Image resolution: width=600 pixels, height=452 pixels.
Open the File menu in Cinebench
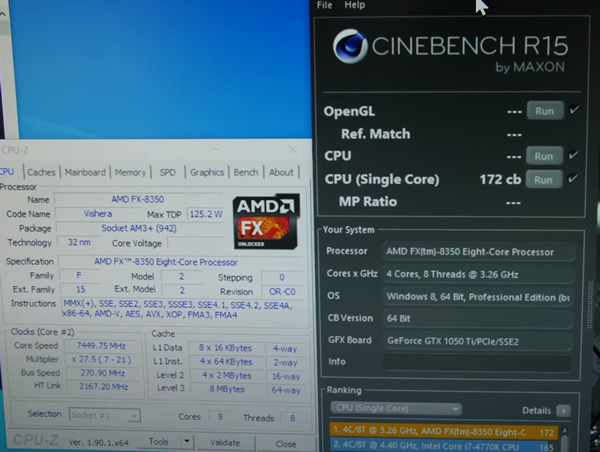tap(324, 5)
